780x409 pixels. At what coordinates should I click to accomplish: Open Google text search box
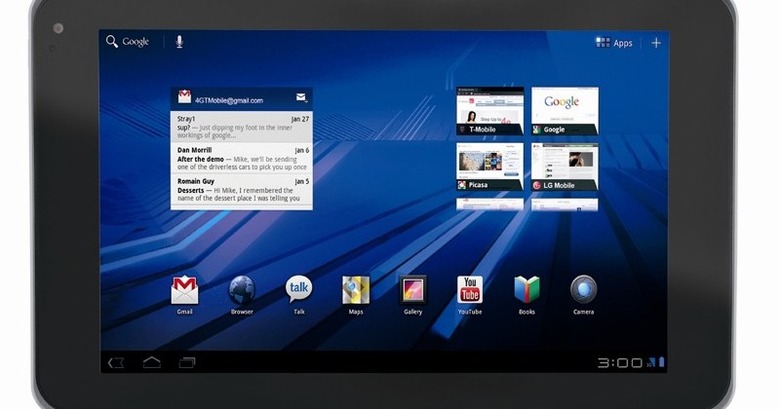(x=135, y=42)
